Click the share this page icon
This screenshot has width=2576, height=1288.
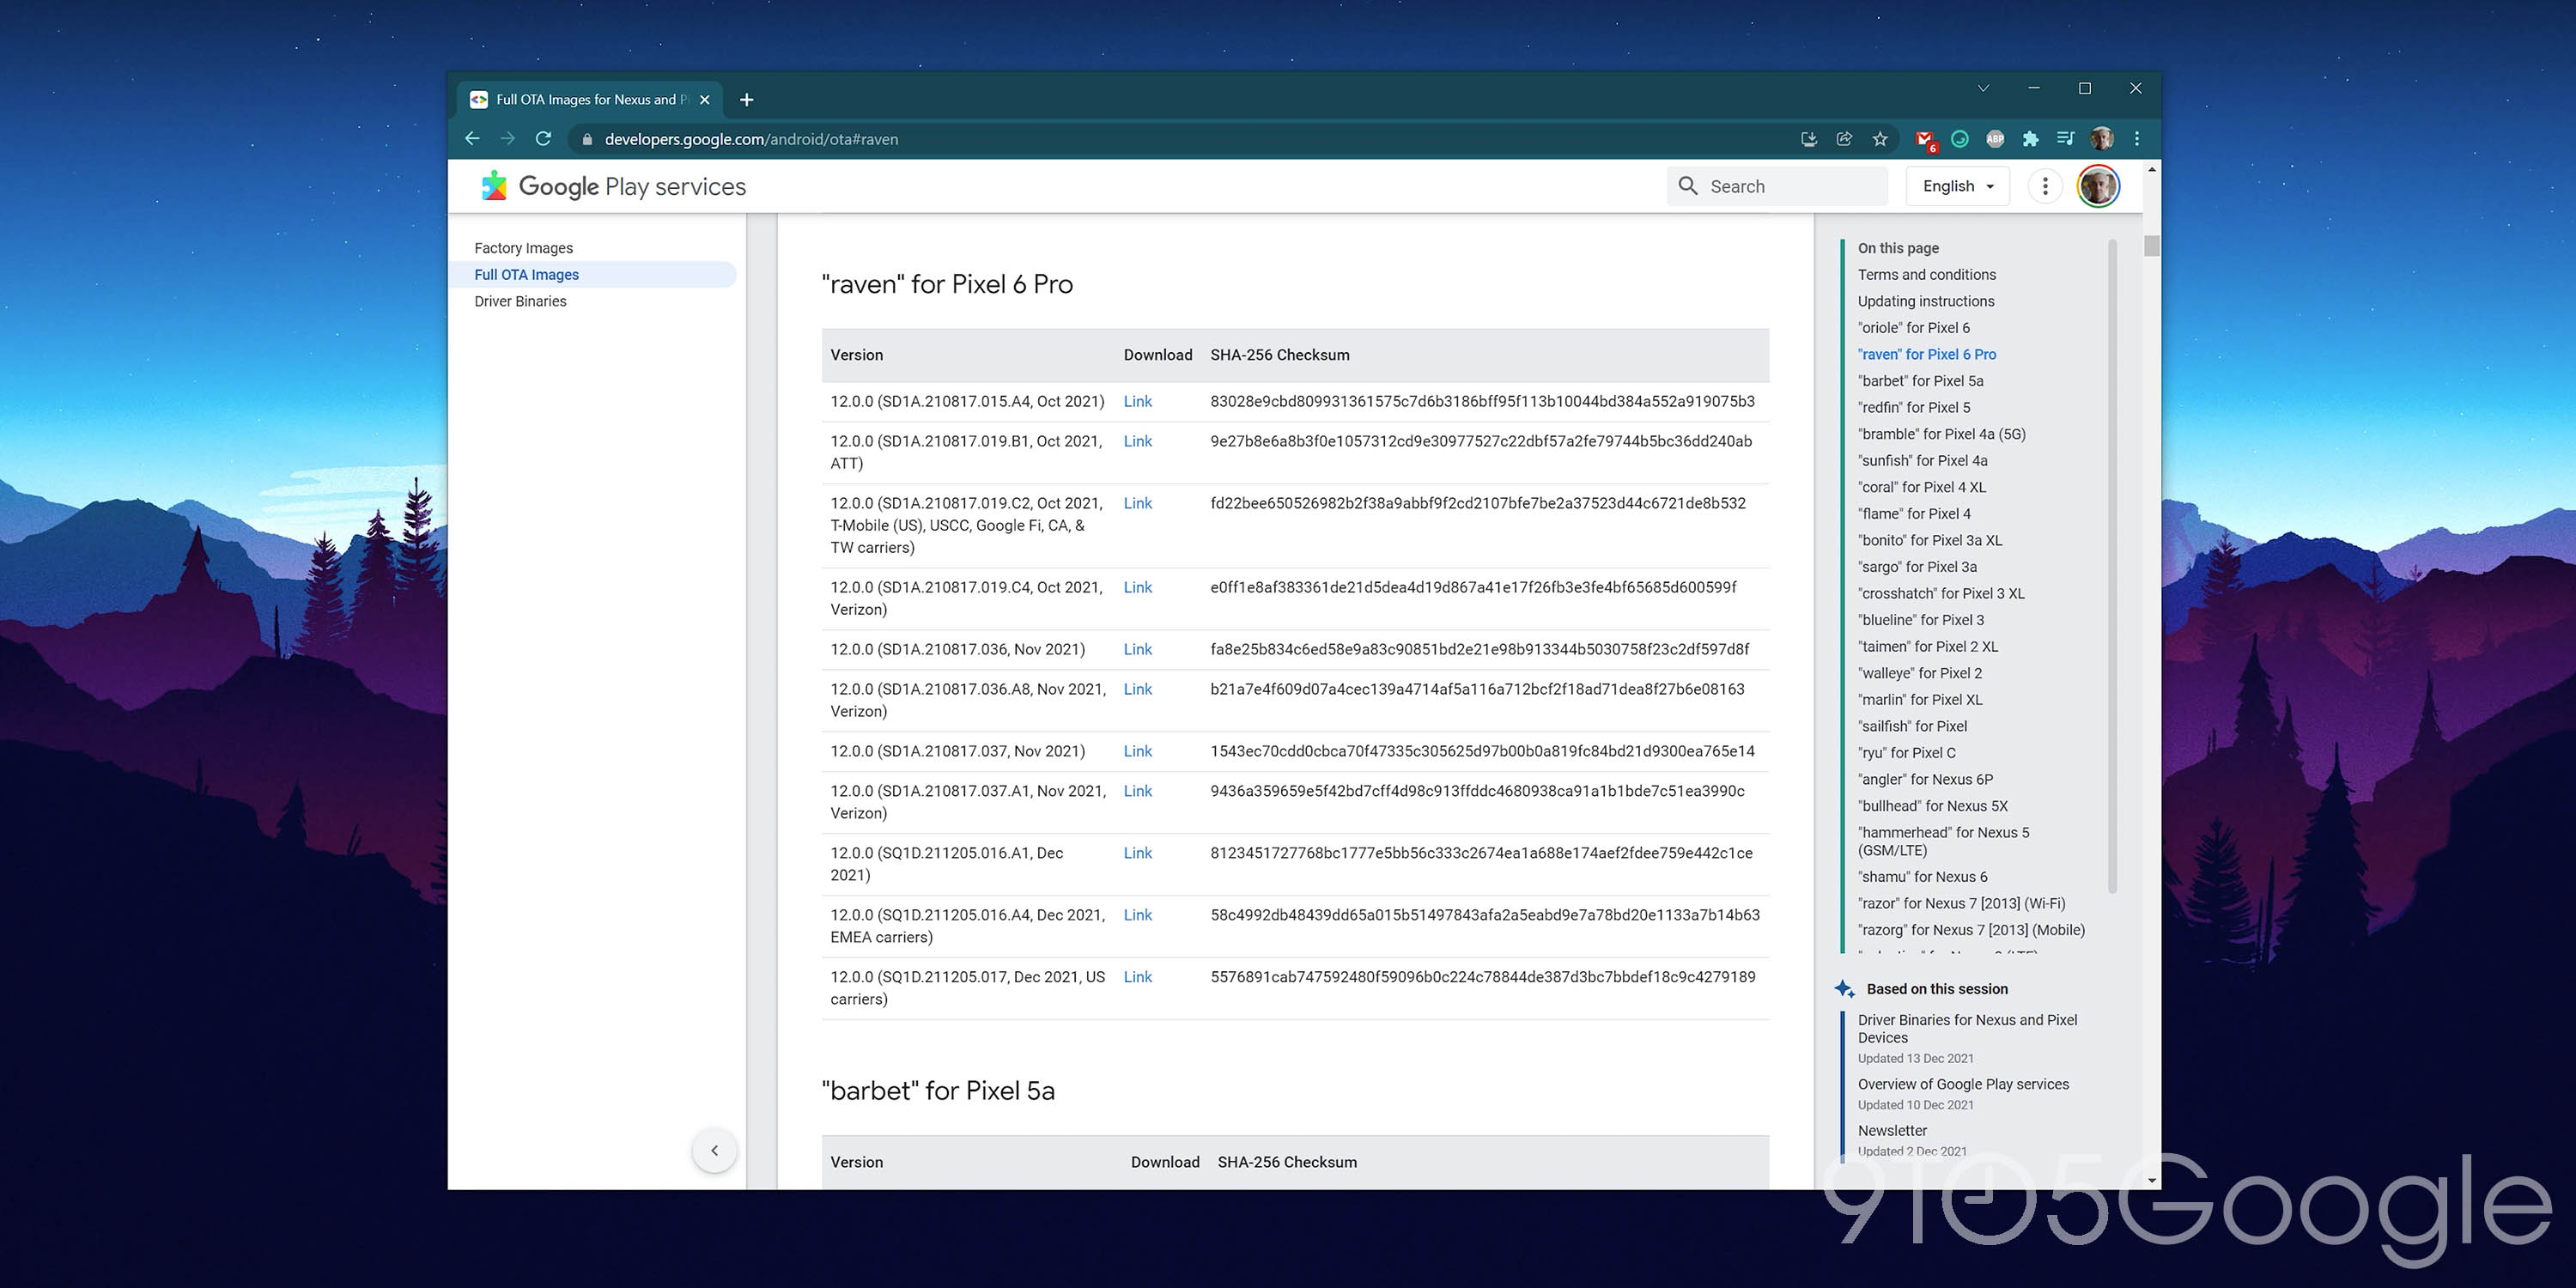point(1844,139)
